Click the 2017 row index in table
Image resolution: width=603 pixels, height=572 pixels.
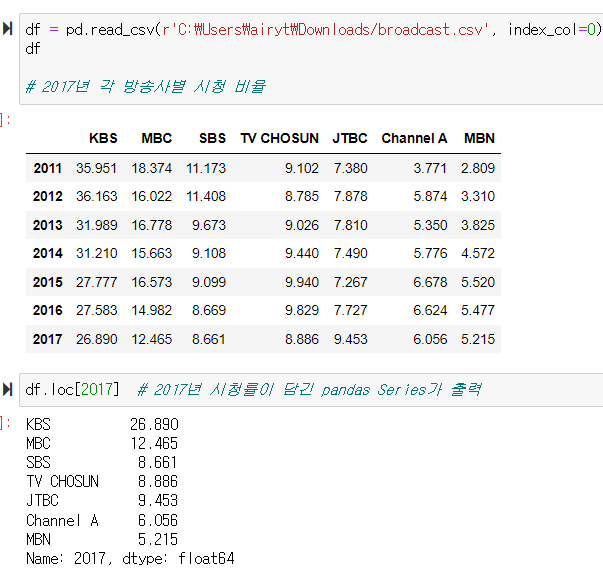click(x=48, y=339)
